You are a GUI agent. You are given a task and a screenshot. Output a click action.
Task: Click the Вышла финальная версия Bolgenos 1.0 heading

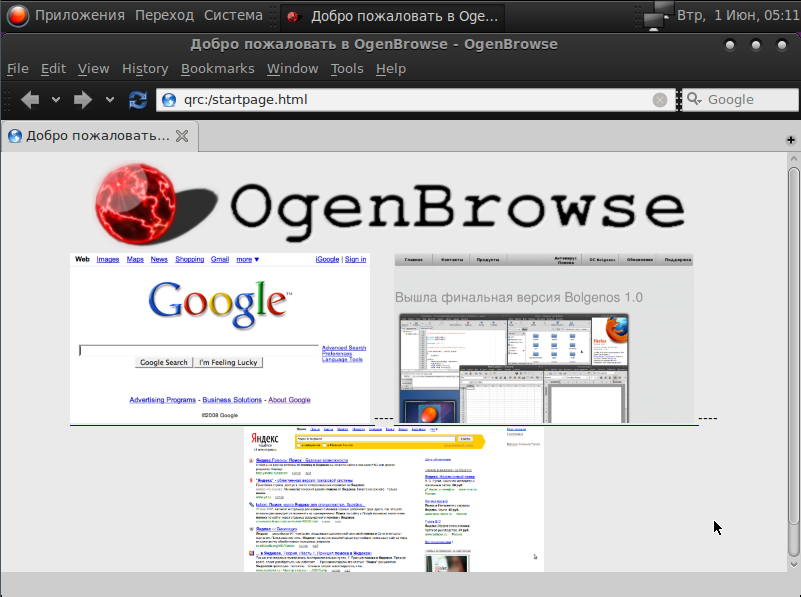(519, 297)
